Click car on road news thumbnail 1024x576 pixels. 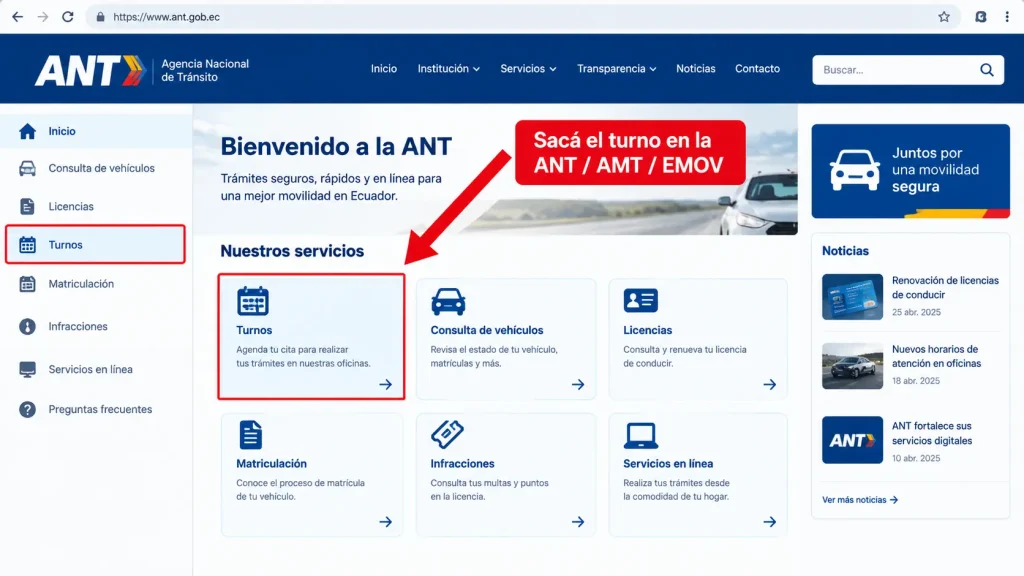coord(852,366)
